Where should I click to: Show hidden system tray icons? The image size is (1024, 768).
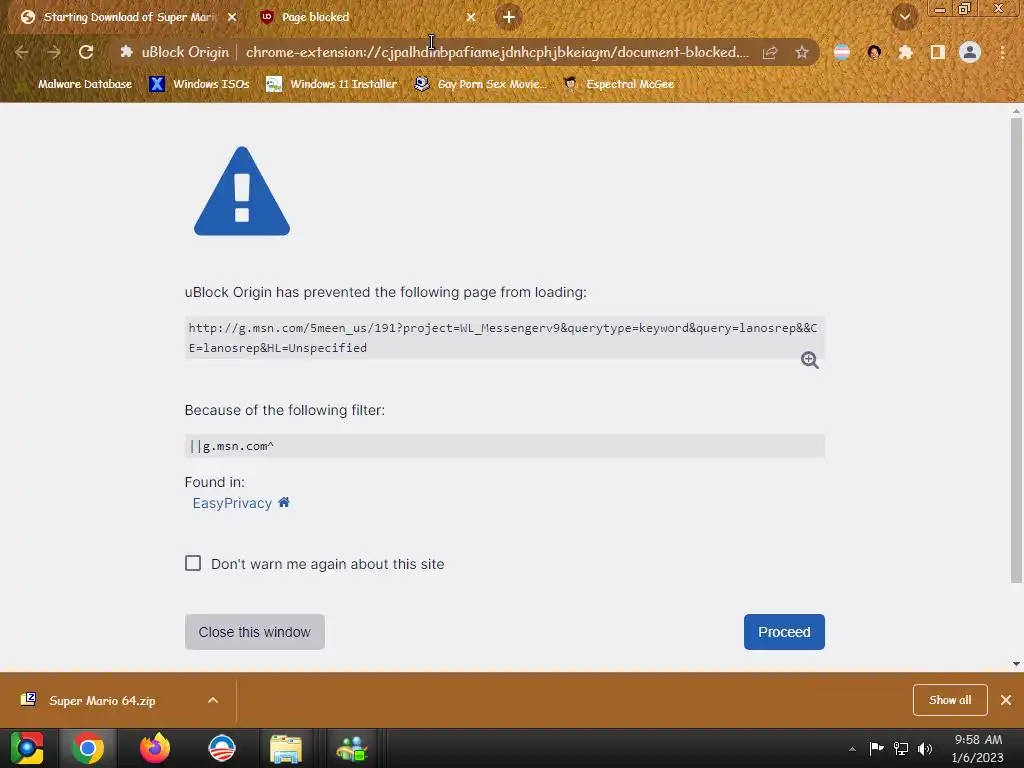pos(852,749)
